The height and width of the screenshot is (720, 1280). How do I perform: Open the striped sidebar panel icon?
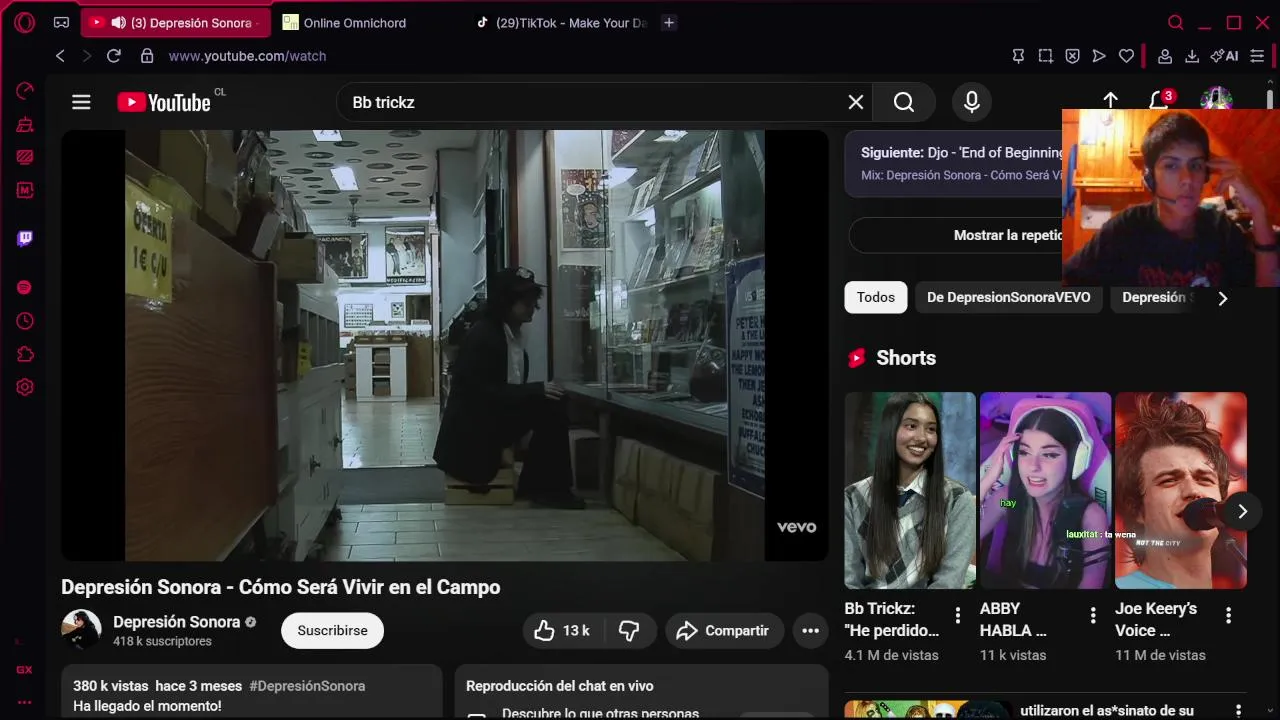[x=25, y=157]
